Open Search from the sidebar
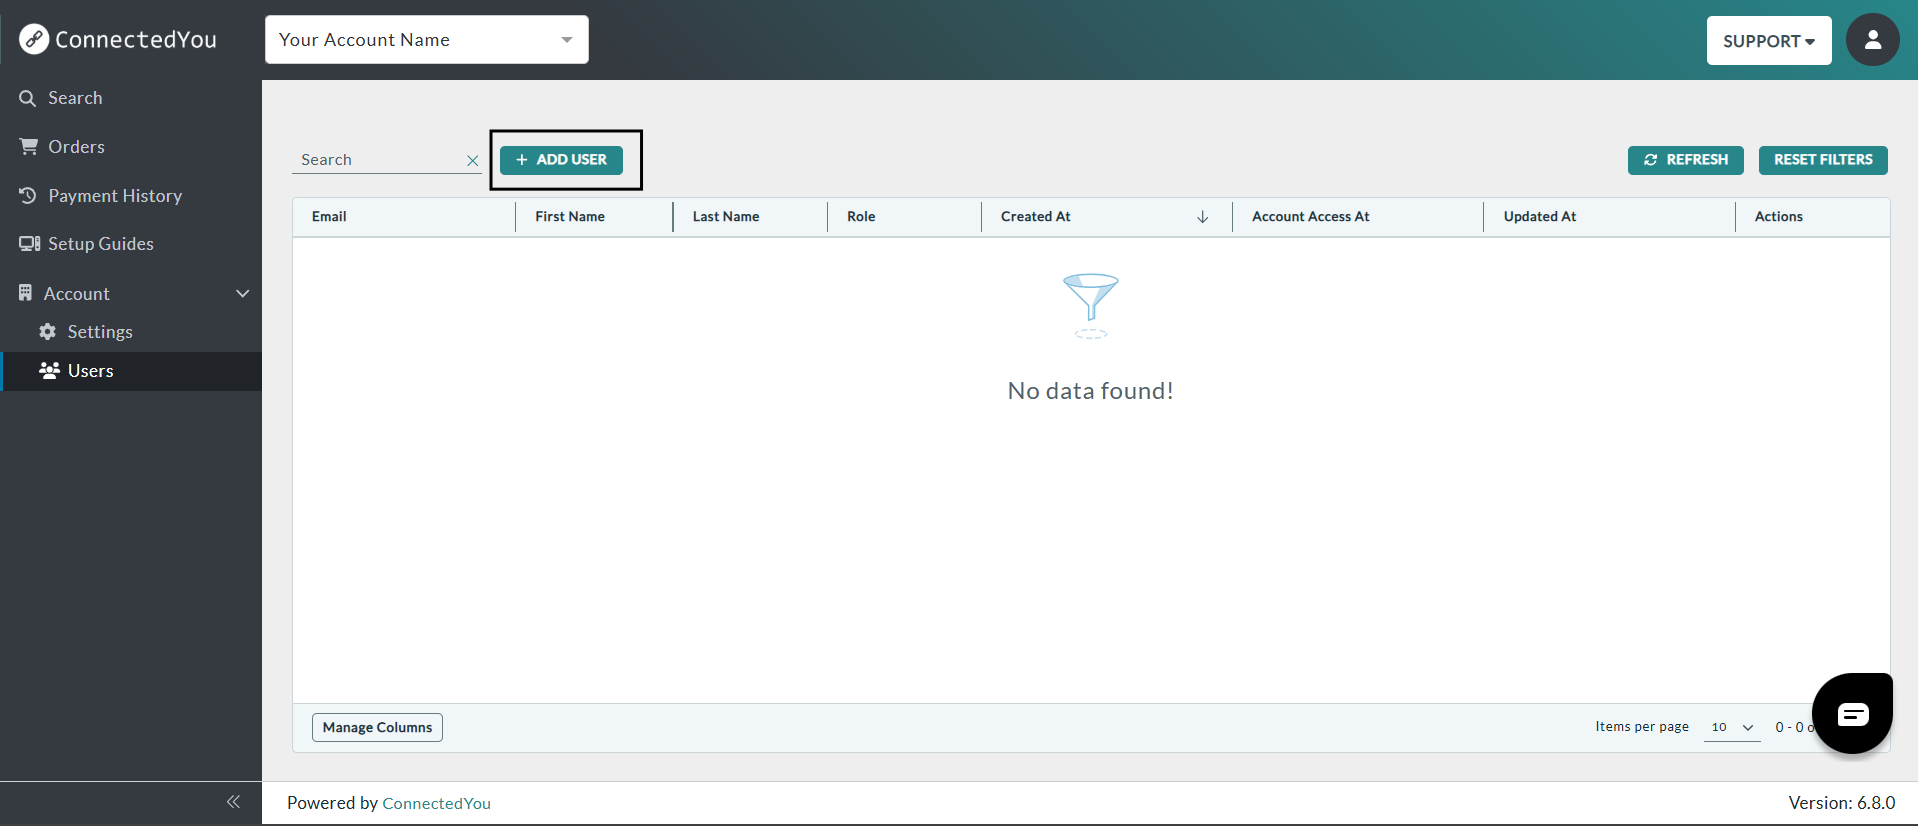 75,98
